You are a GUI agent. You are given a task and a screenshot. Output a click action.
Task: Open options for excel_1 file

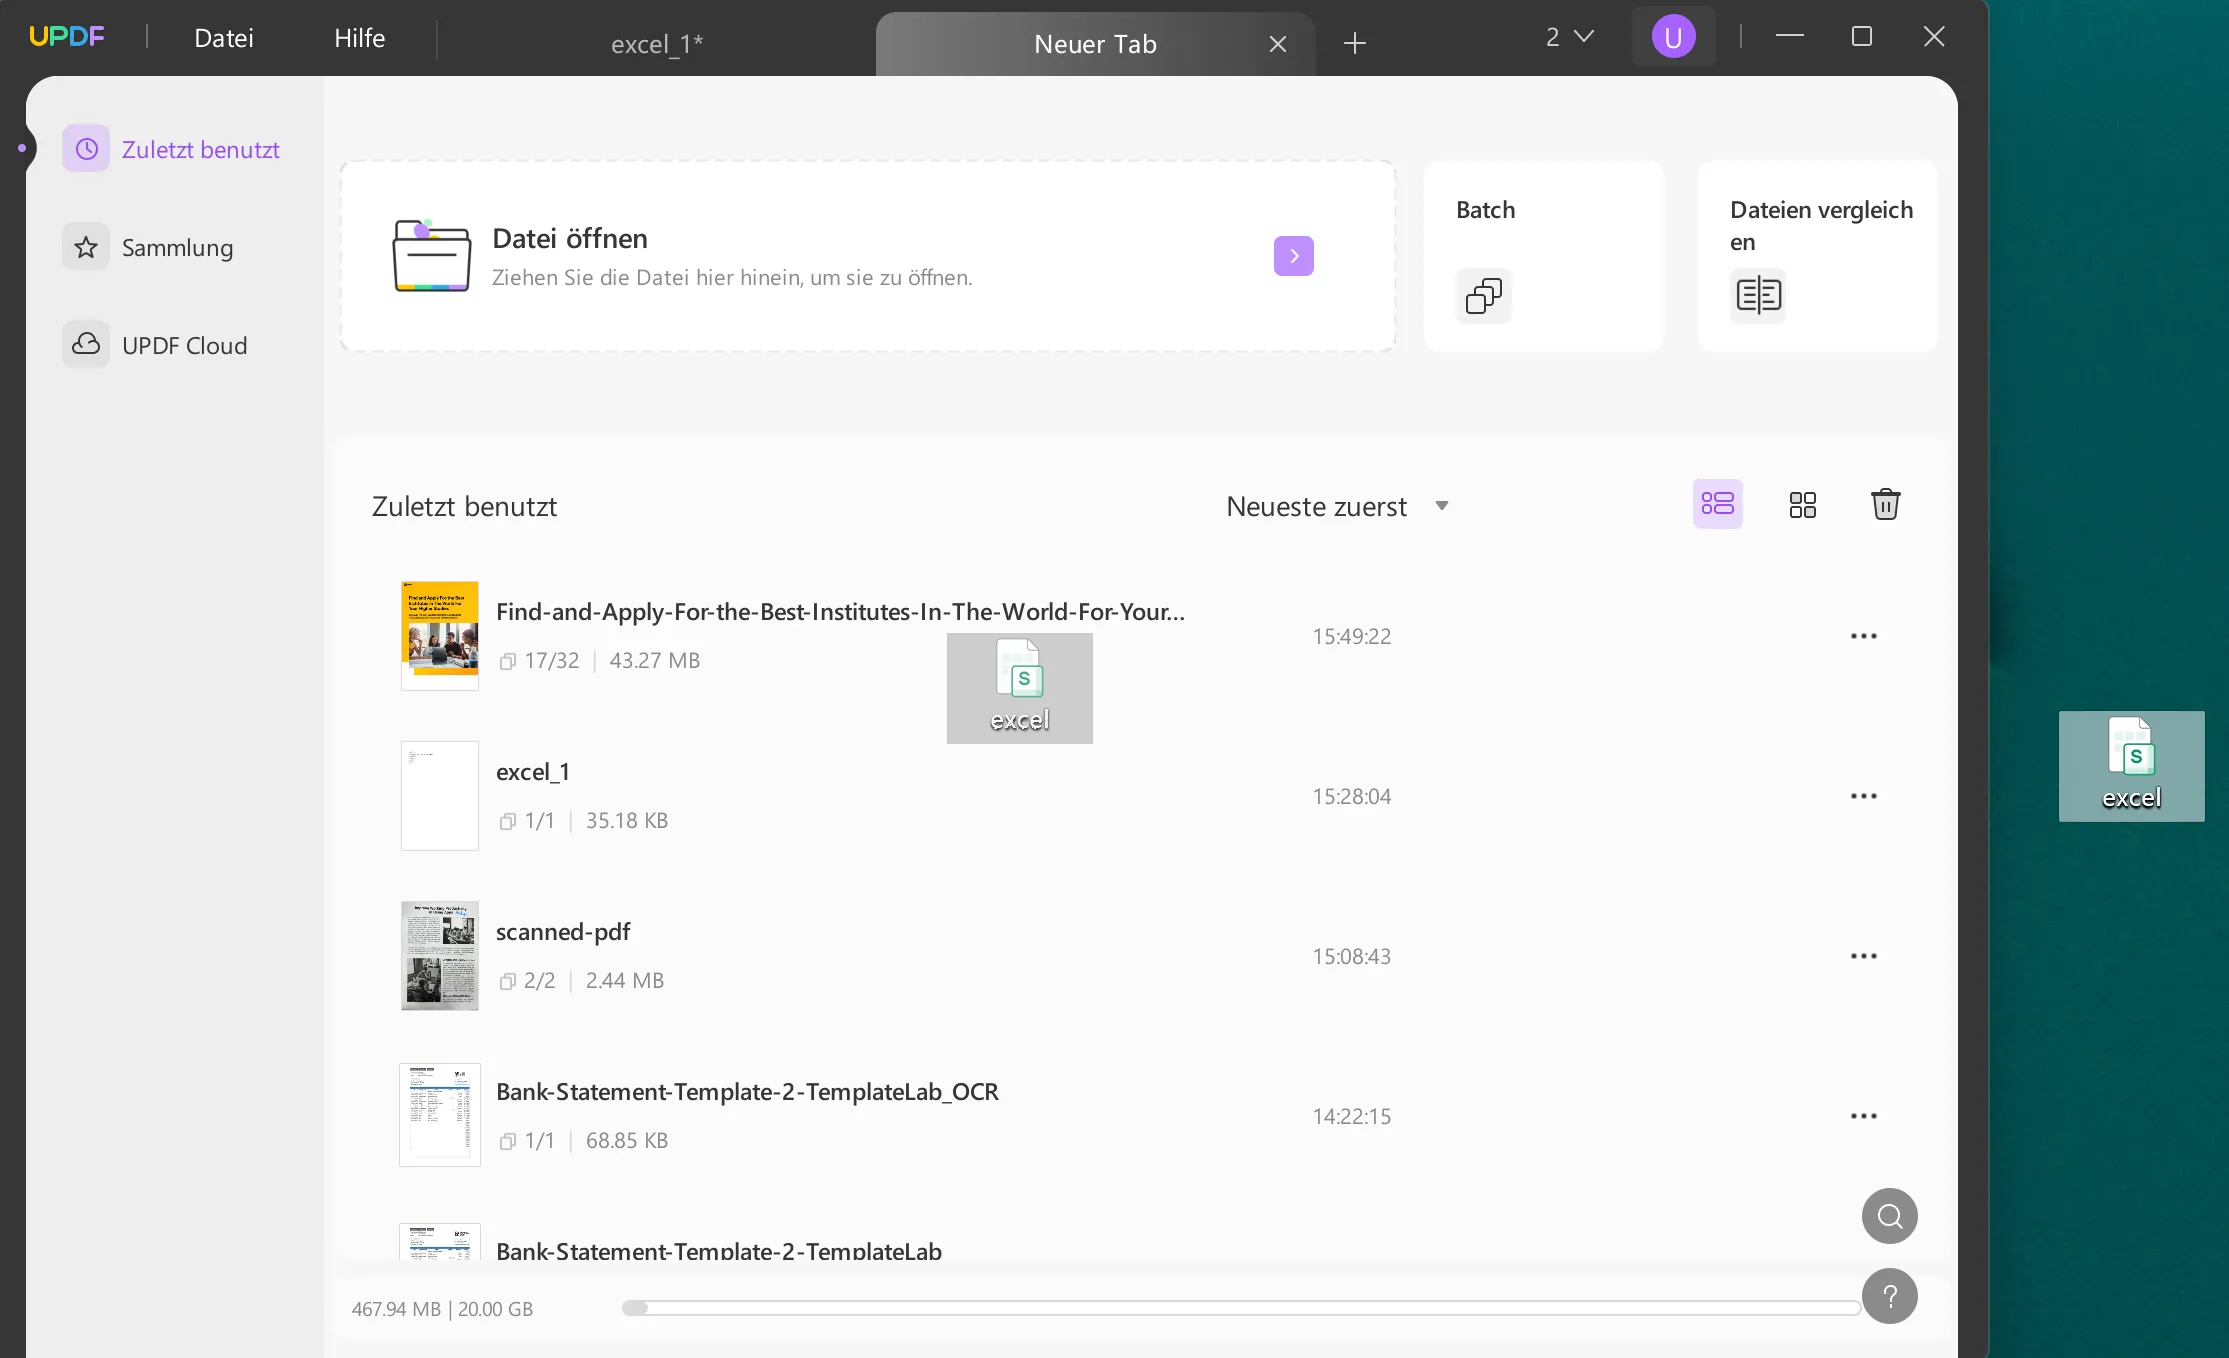click(x=1863, y=794)
